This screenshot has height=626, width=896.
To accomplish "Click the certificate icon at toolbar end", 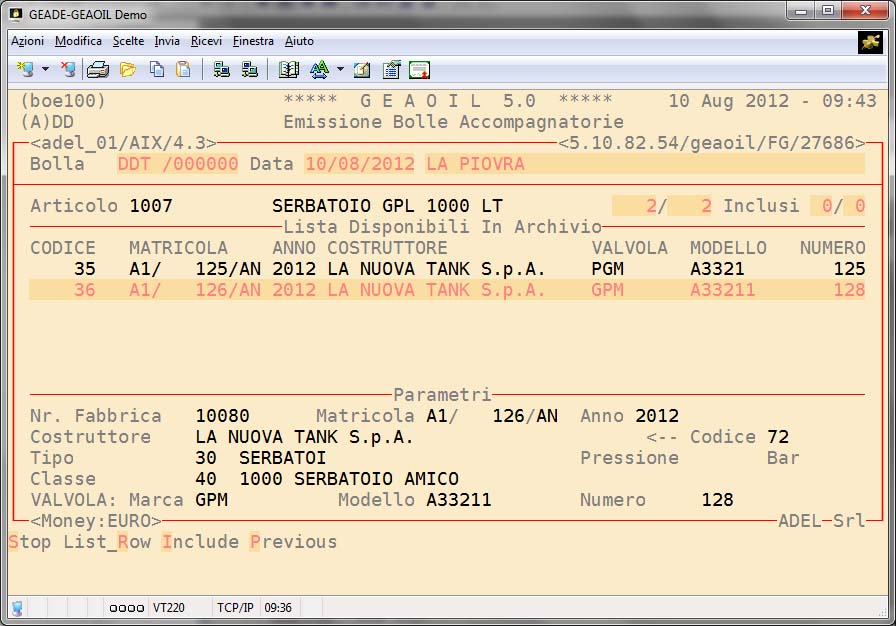I will coord(419,70).
